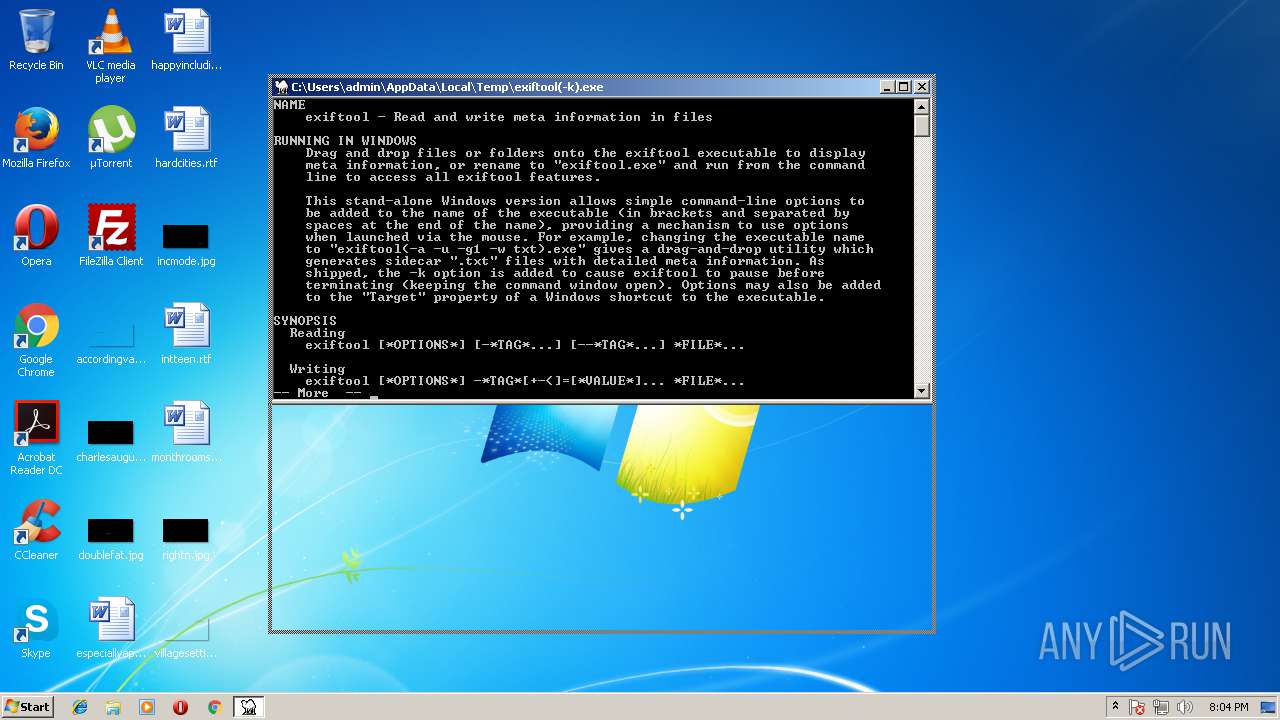Select monthrooms... Word document
Screen dimensions: 1280x720
pos(186,432)
